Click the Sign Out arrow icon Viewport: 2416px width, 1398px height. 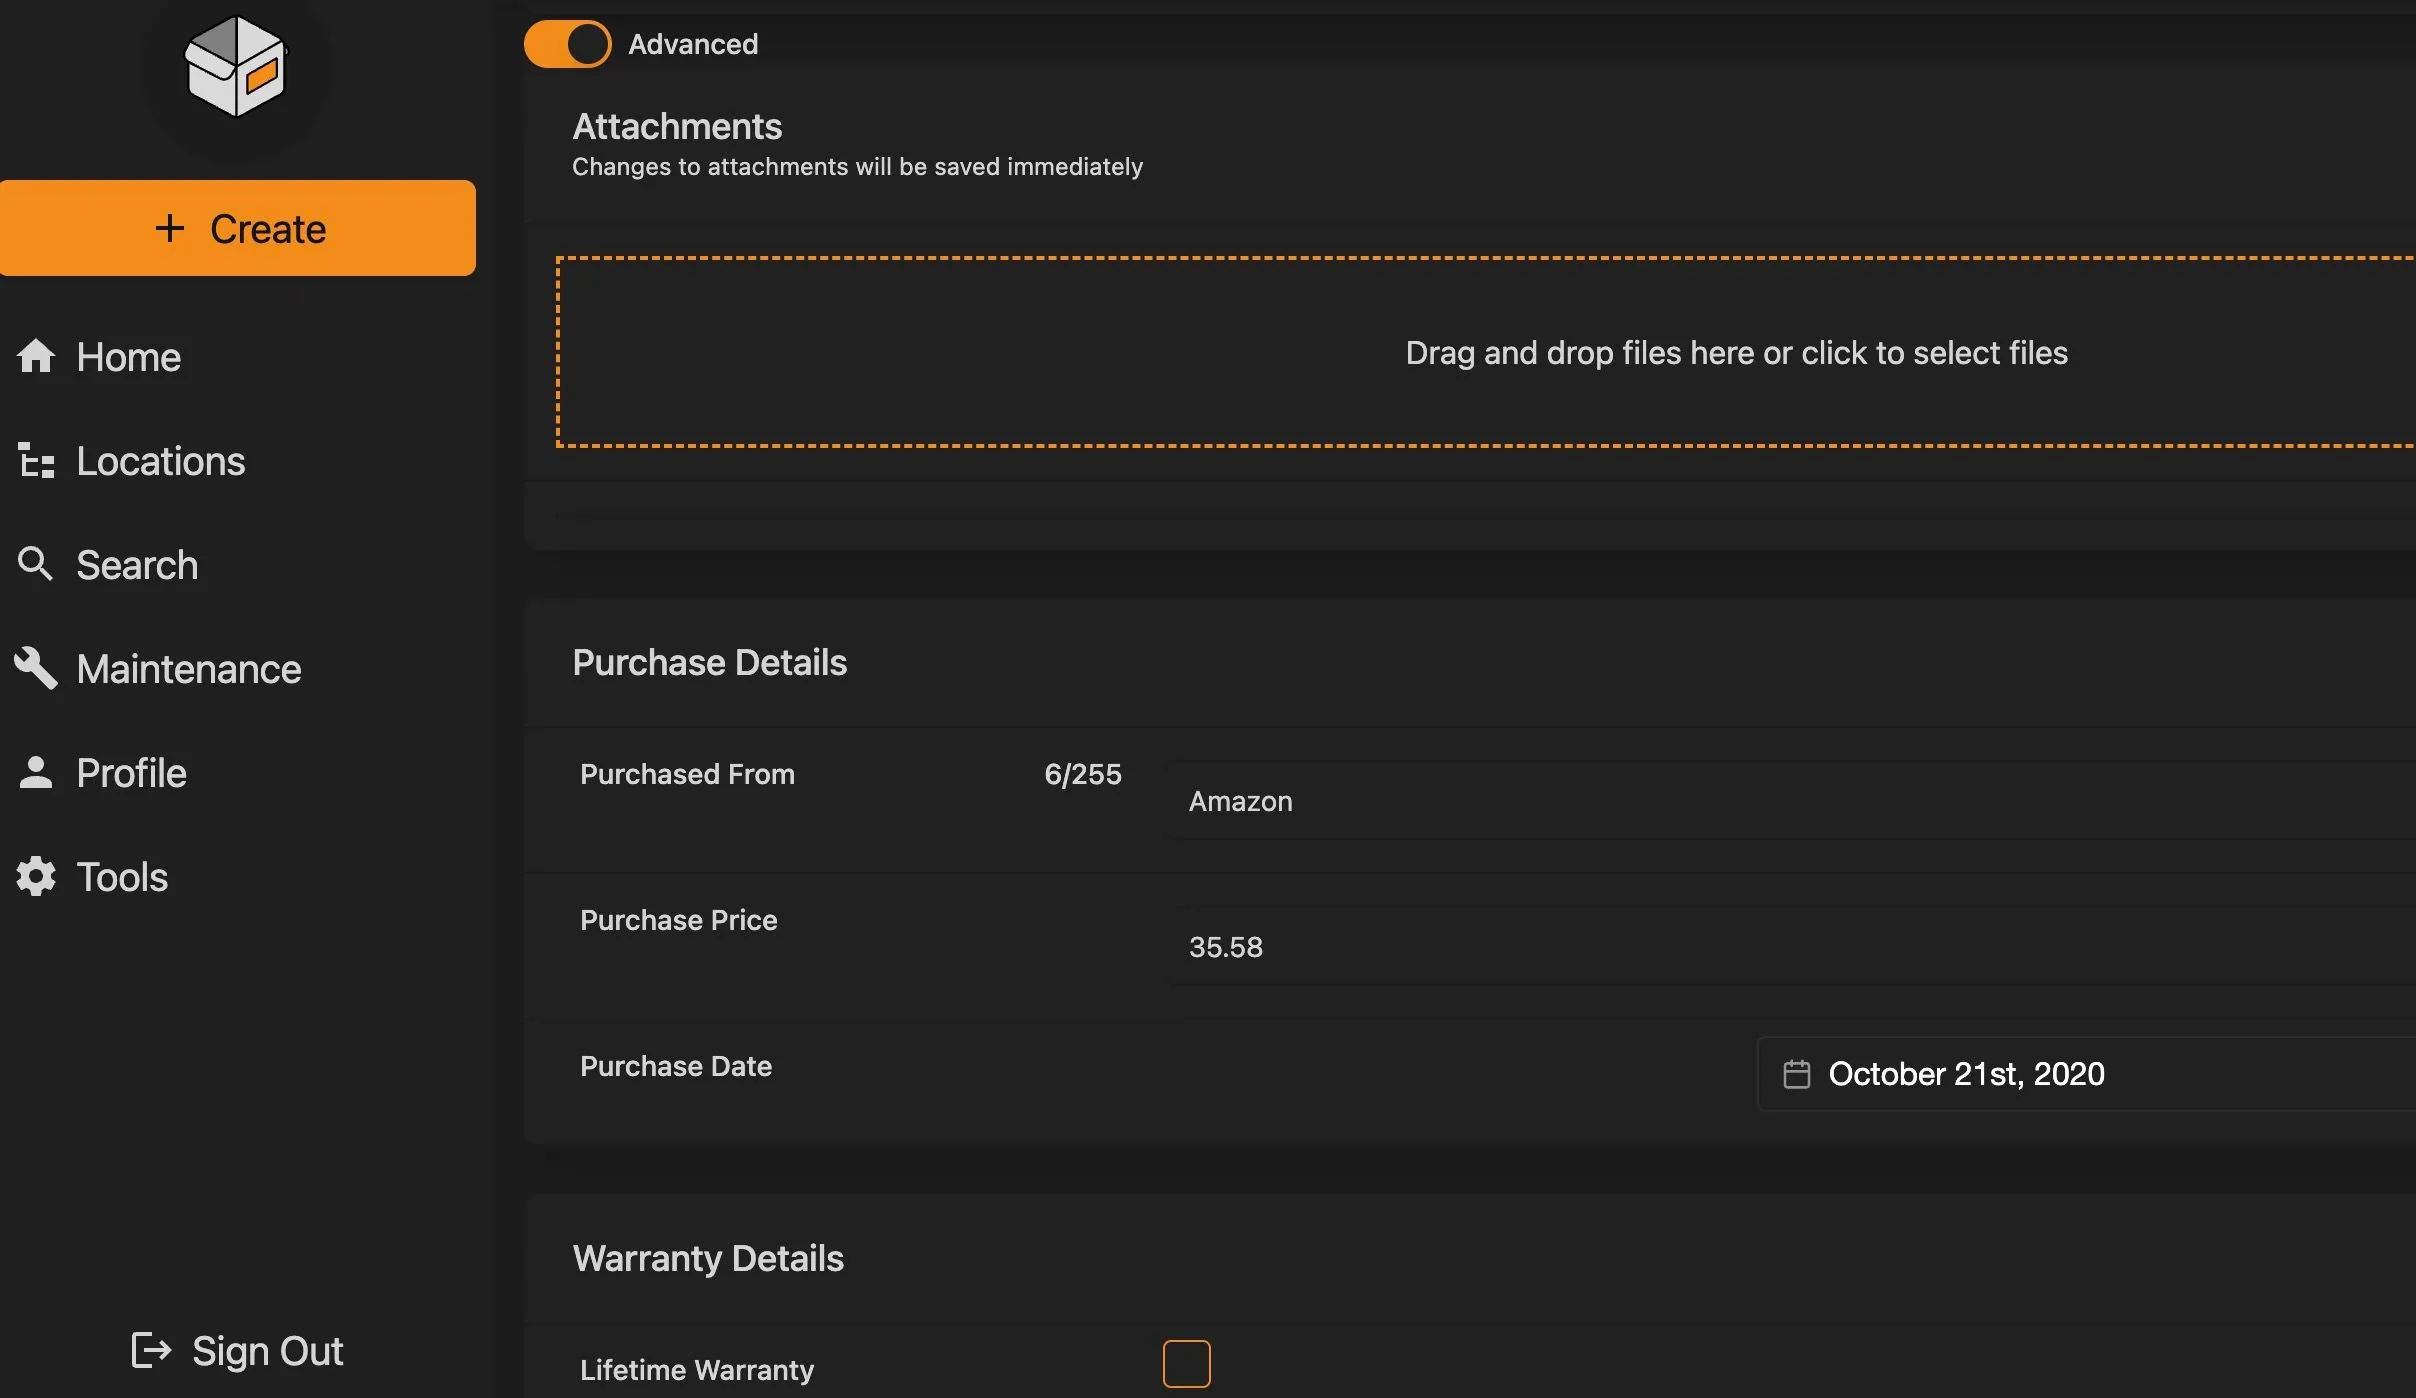(x=151, y=1350)
